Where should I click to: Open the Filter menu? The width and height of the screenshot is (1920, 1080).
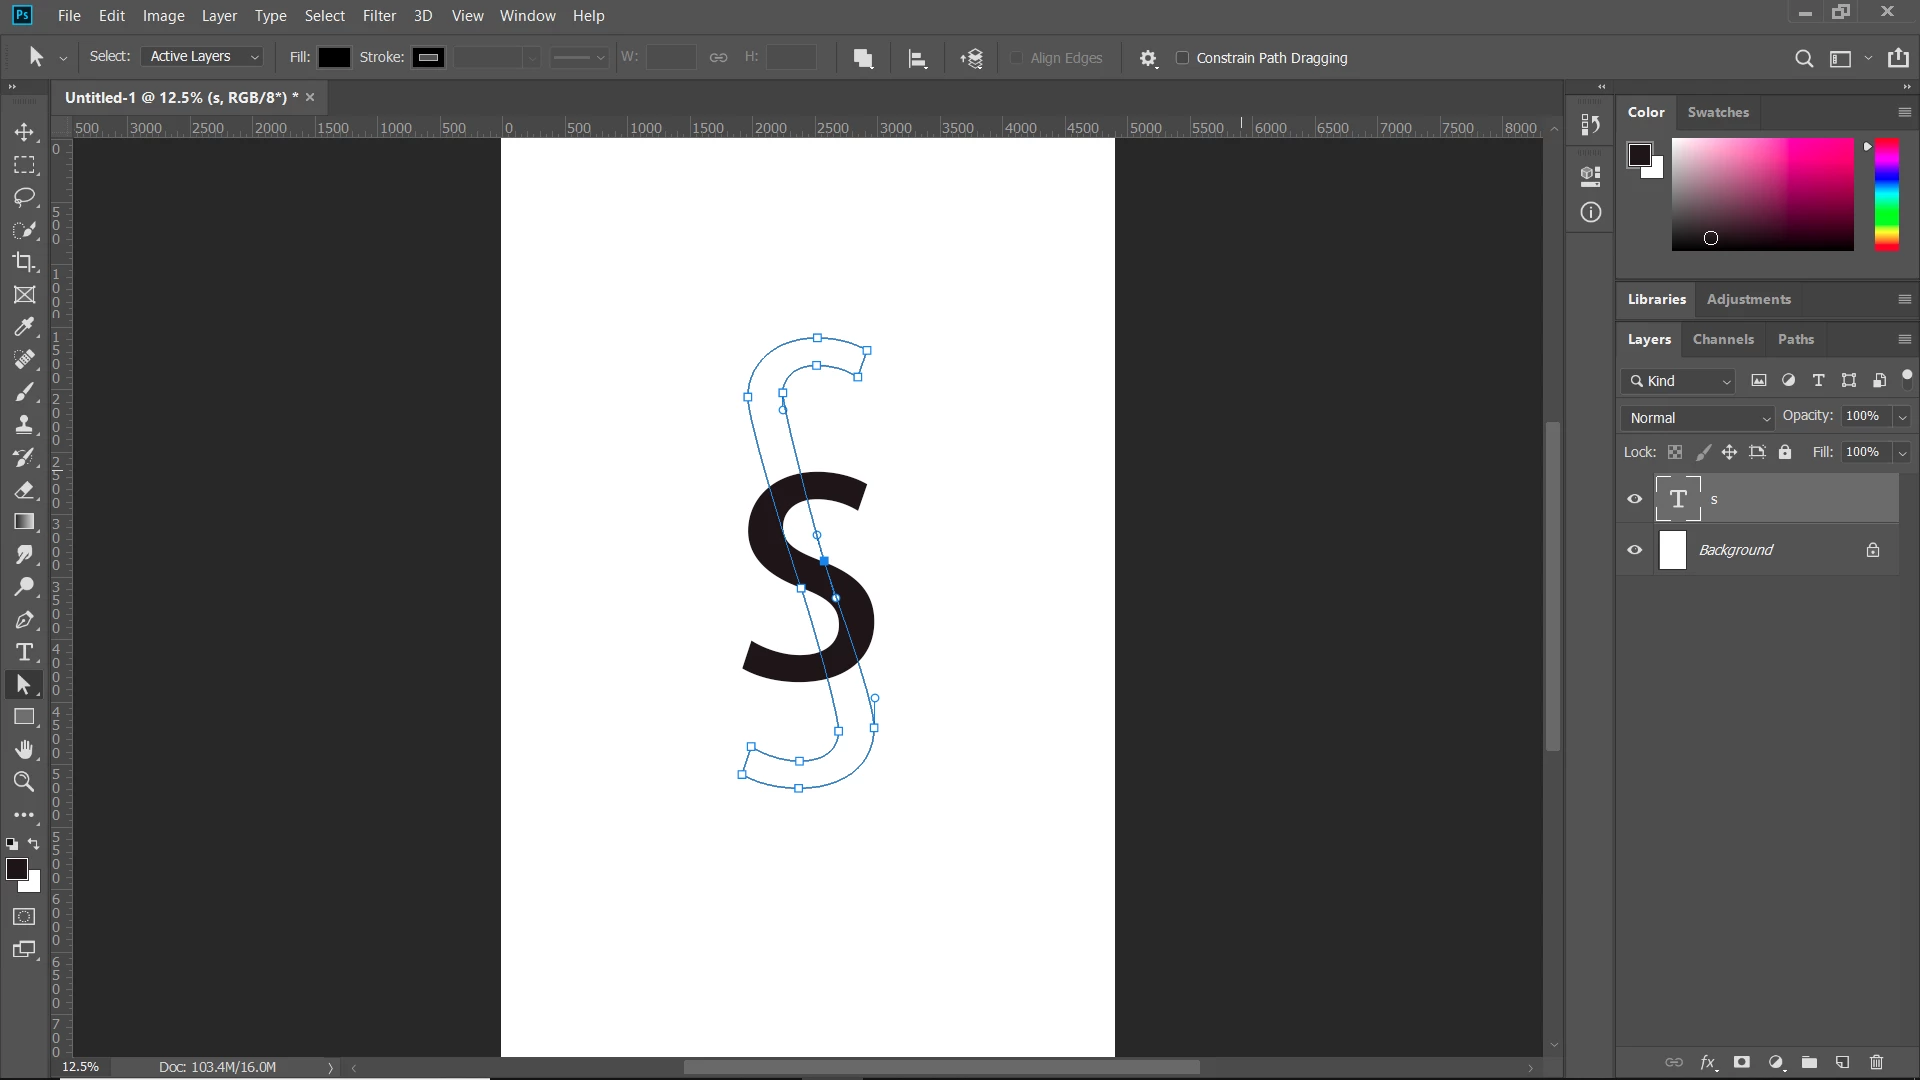tap(379, 16)
